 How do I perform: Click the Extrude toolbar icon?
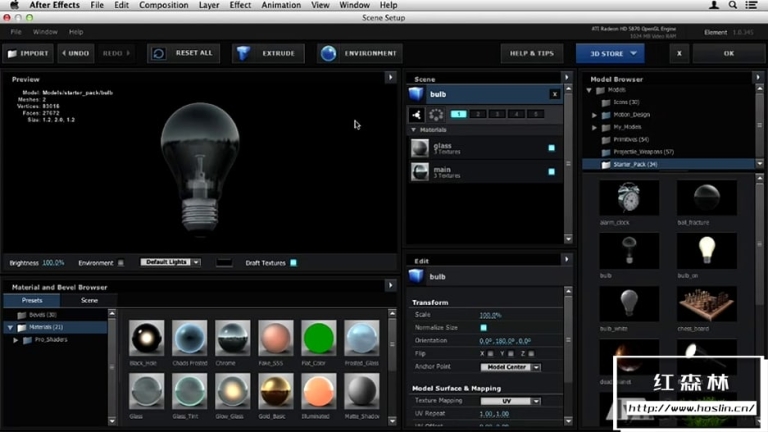coord(243,53)
